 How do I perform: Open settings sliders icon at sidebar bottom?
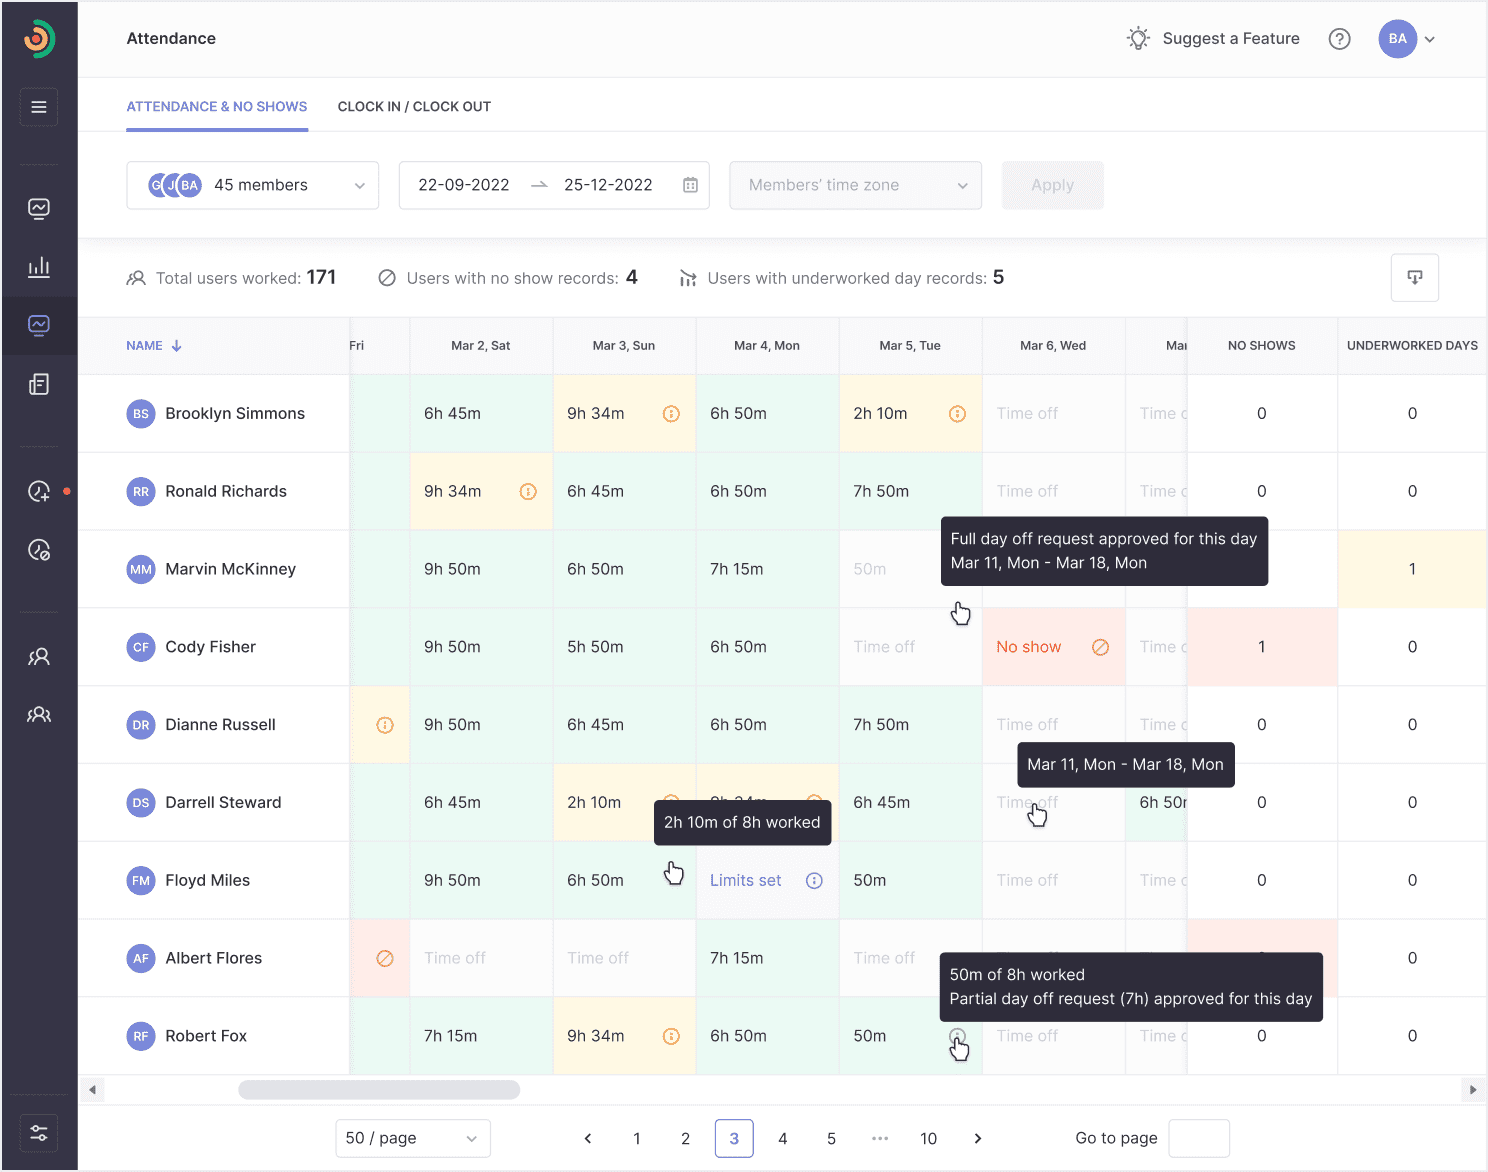[x=39, y=1133]
